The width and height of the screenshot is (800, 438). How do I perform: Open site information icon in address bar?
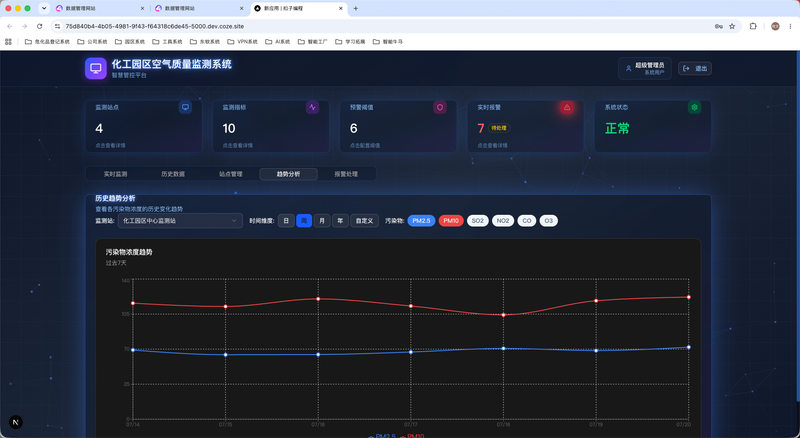[58, 26]
